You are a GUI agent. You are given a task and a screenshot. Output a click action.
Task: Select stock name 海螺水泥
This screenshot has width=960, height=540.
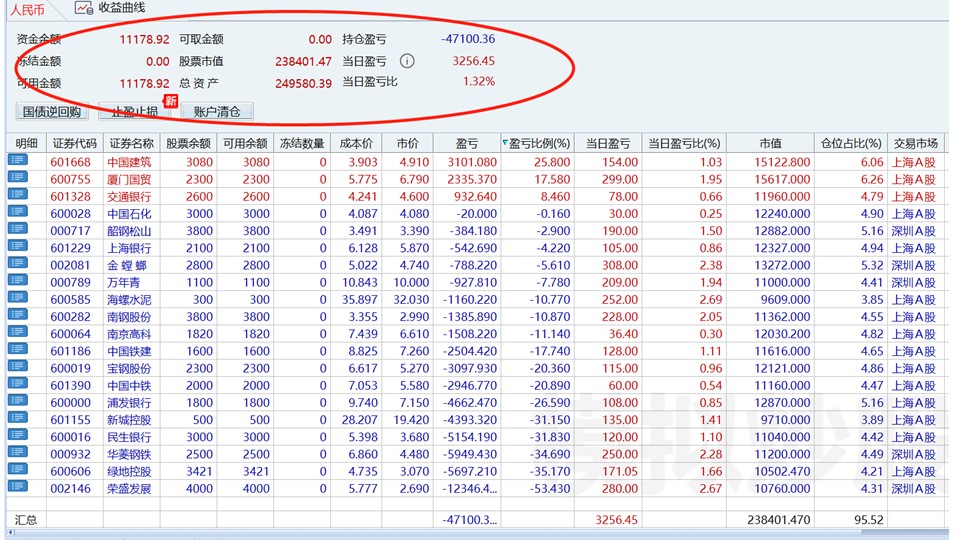click(x=129, y=299)
